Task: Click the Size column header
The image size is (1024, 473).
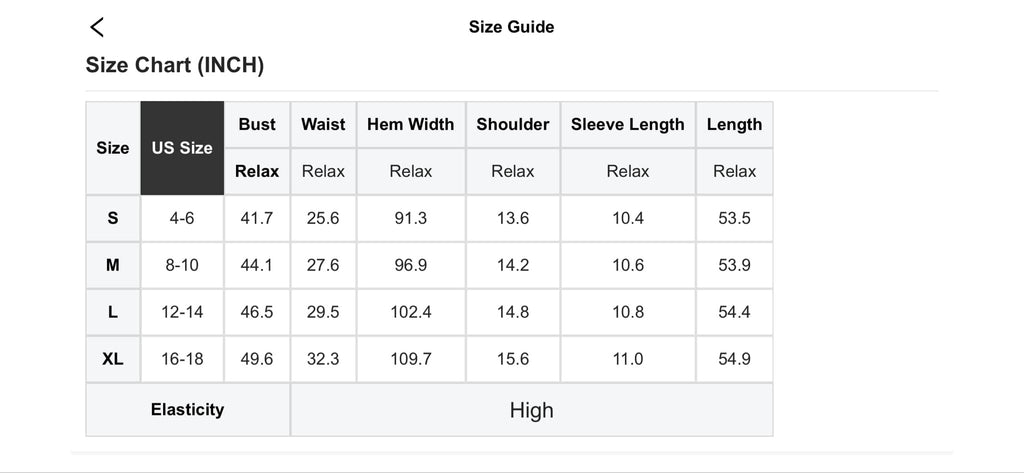Action: pyautogui.click(x=113, y=148)
